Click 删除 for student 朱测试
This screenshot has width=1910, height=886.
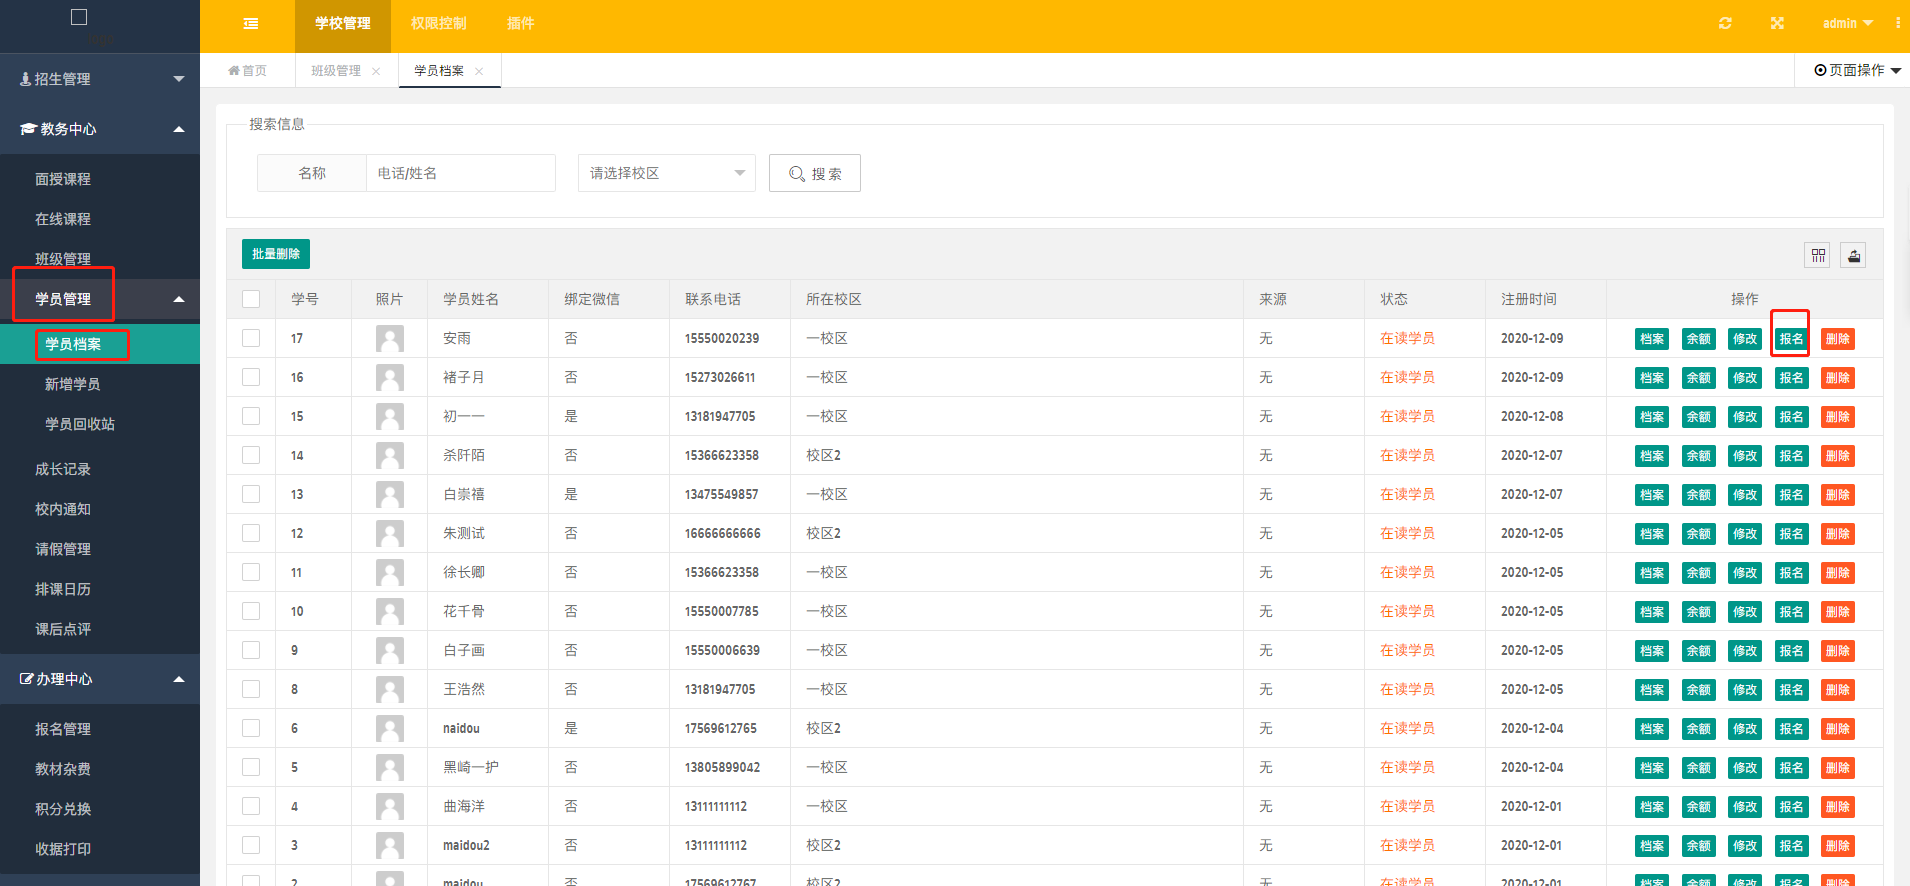[x=1837, y=534]
